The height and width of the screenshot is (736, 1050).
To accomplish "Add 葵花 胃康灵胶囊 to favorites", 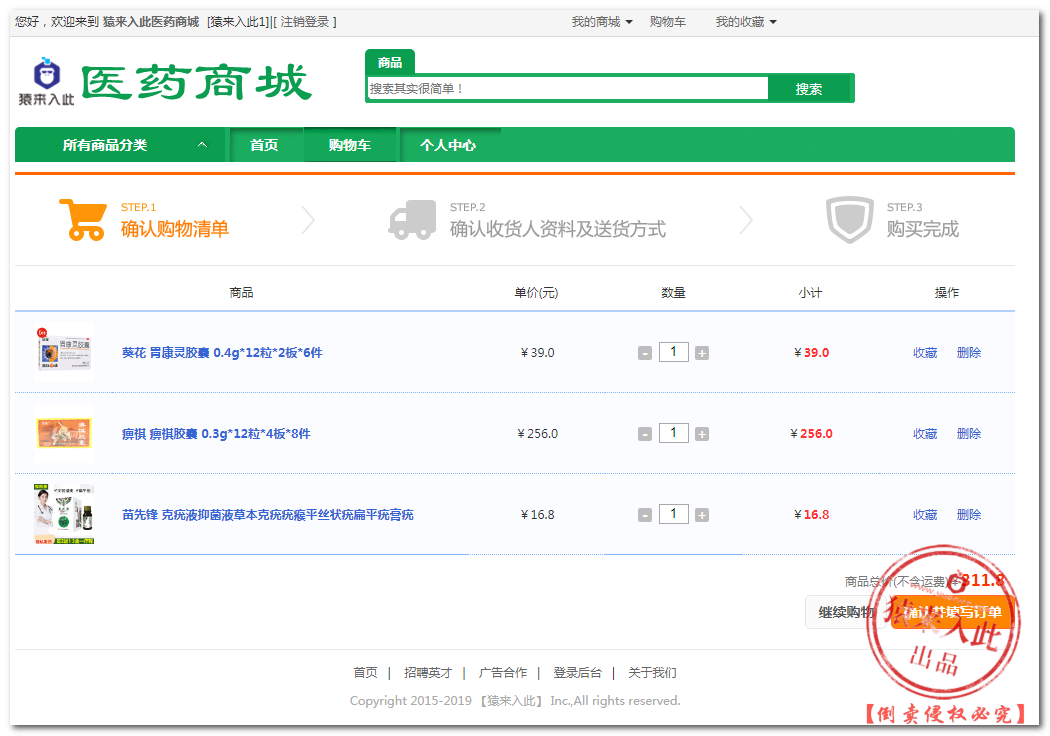I will [x=925, y=353].
